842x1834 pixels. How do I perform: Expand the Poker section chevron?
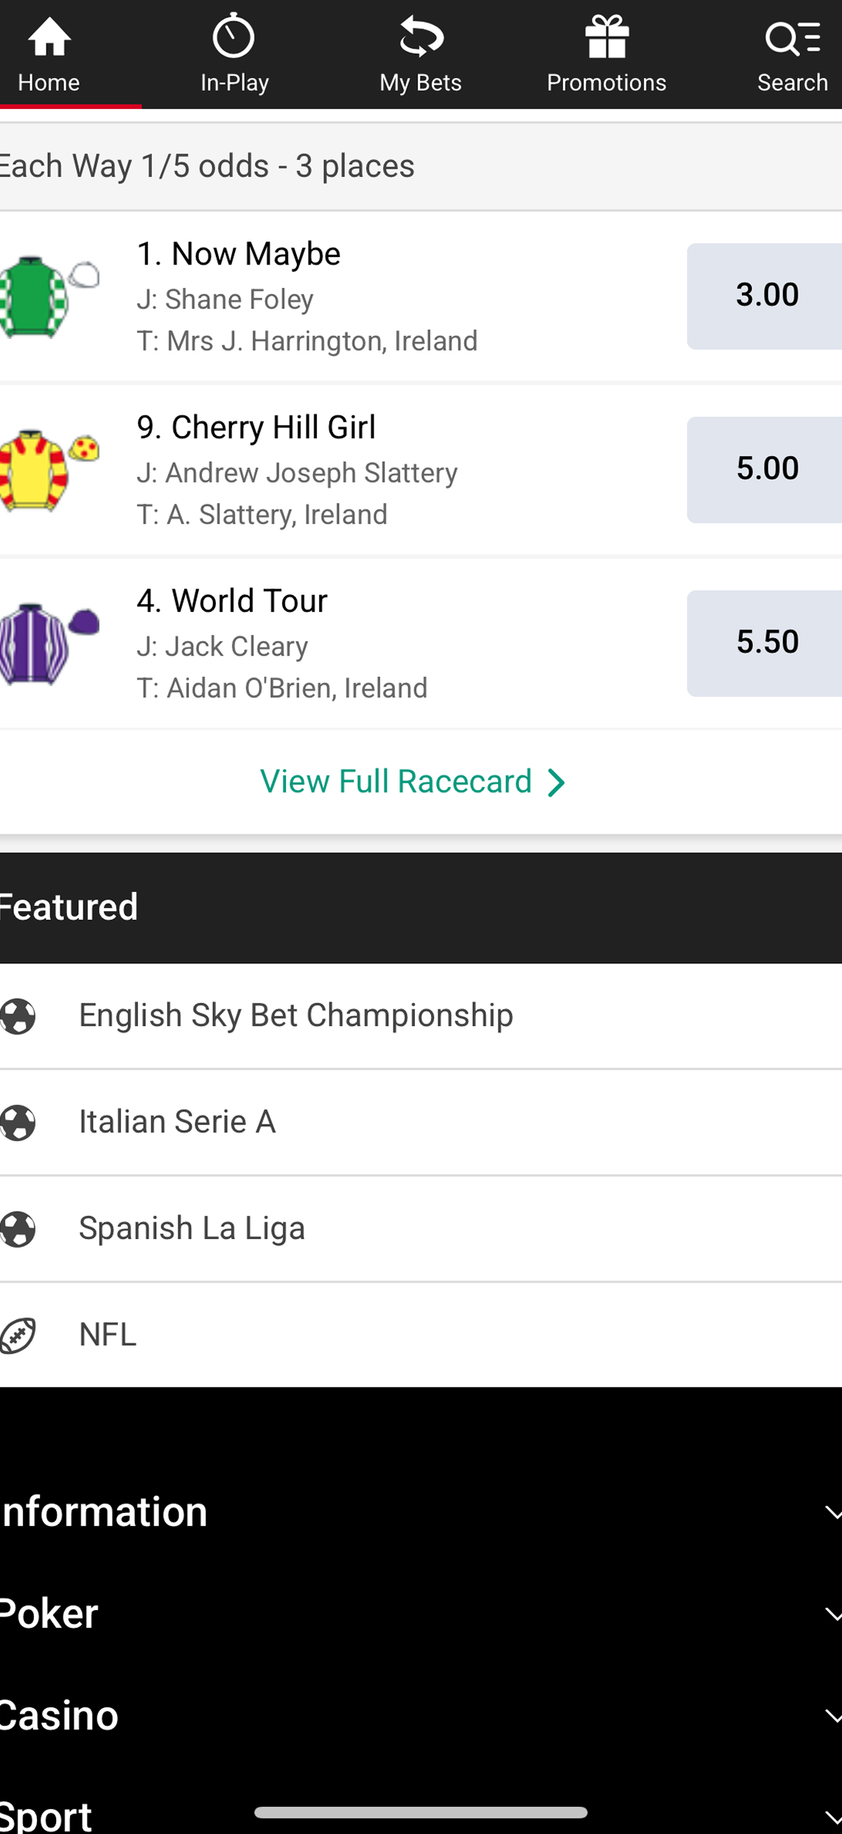pyautogui.click(x=831, y=1615)
